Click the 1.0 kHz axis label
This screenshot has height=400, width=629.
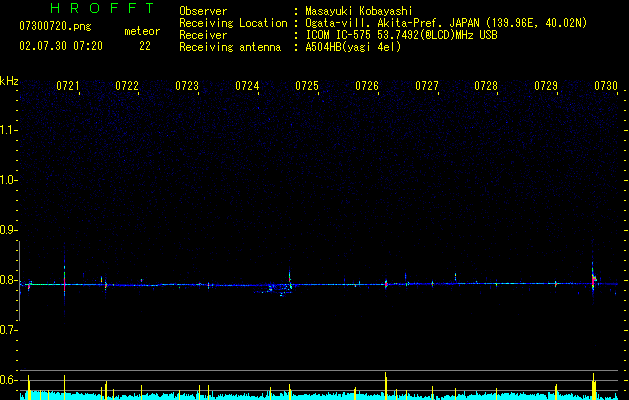point(8,180)
